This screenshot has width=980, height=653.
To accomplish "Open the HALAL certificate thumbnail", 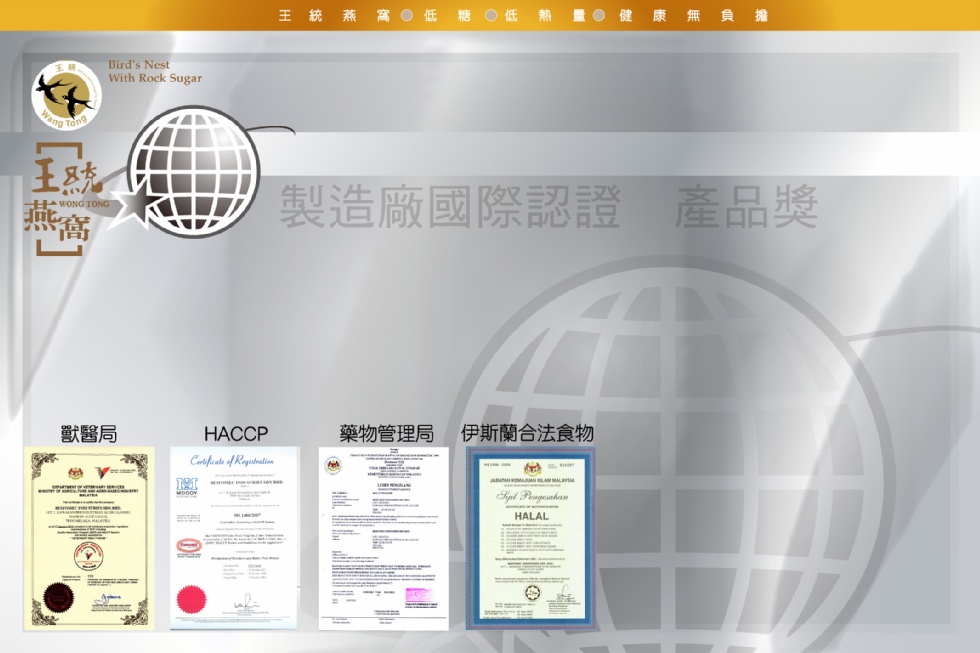I will (531, 537).
